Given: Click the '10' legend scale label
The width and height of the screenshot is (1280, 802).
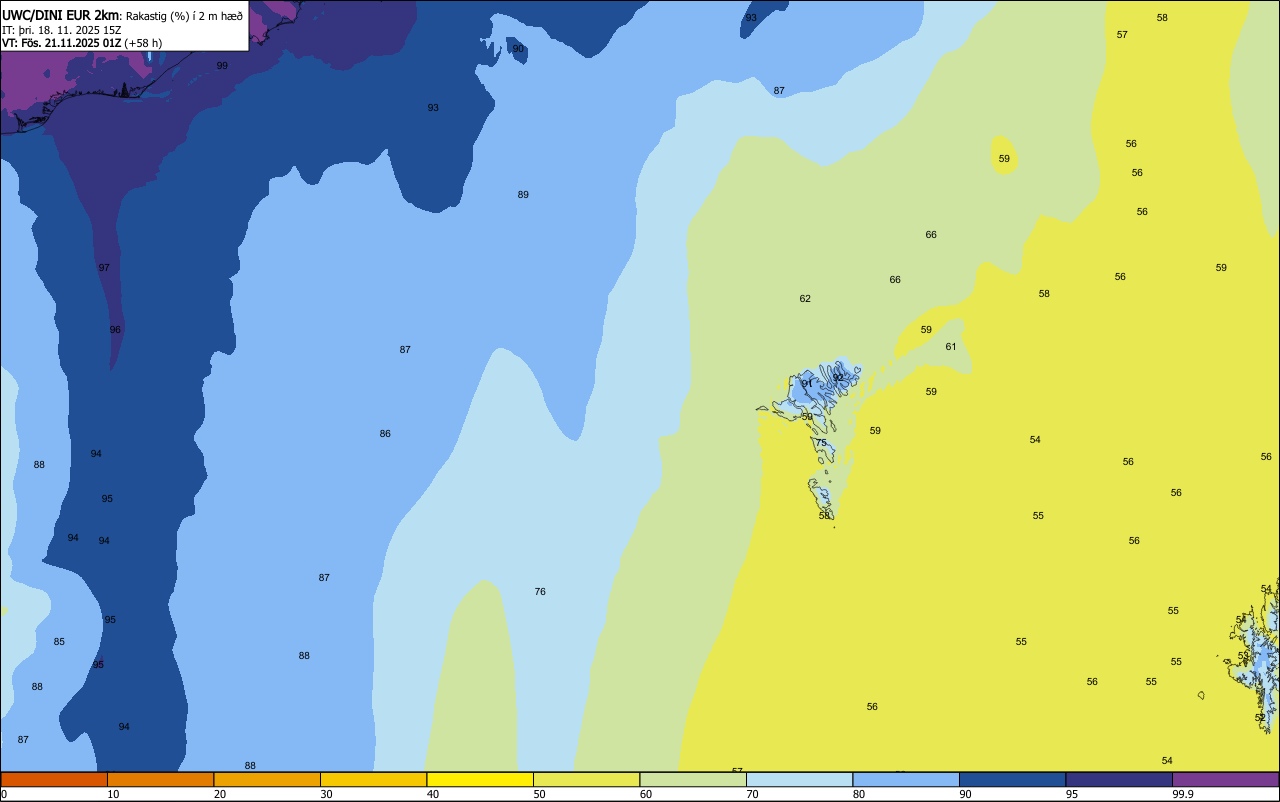Looking at the screenshot, I should point(113,794).
